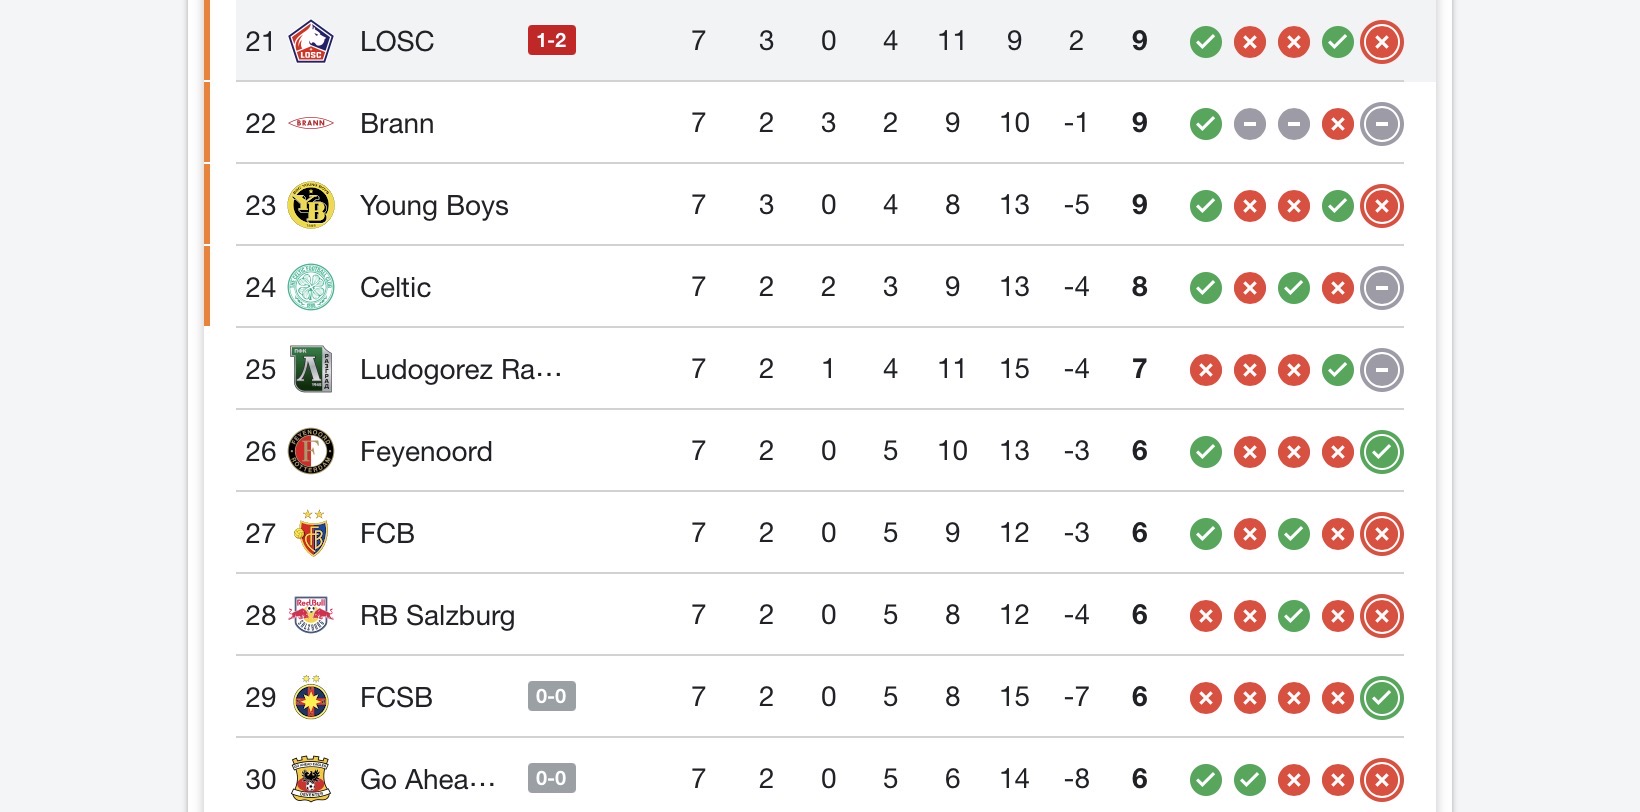Select Ludogorets' points total of 7

point(1139,370)
